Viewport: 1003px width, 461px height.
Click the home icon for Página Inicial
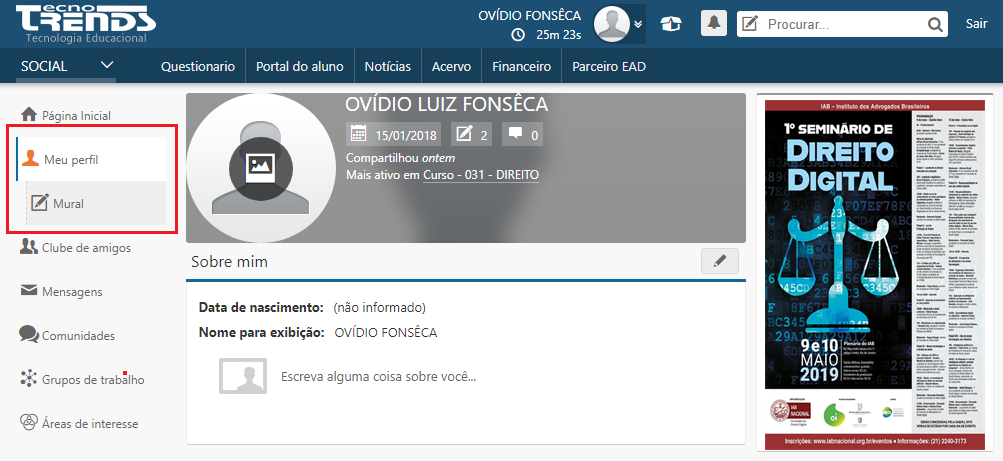pyautogui.click(x=29, y=115)
